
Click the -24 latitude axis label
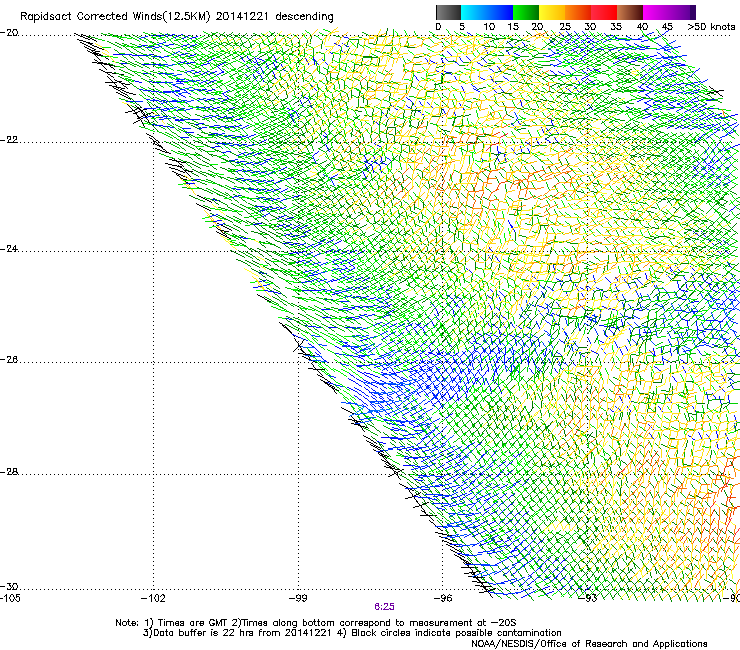tap(9, 249)
